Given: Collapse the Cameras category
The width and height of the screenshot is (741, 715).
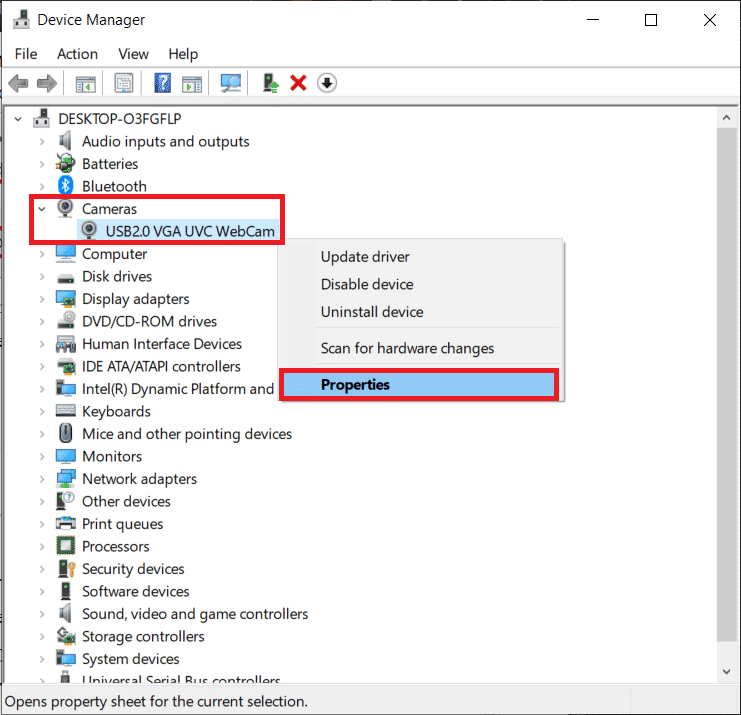Looking at the screenshot, I should (x=42, y=209).
